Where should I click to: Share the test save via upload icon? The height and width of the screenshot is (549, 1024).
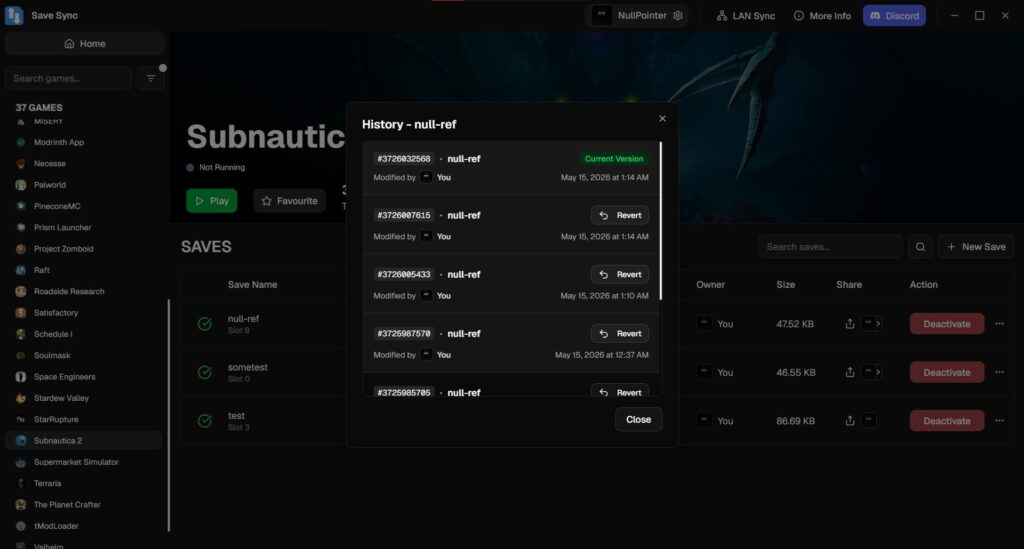pyautogui.click(x=850, y=420)
